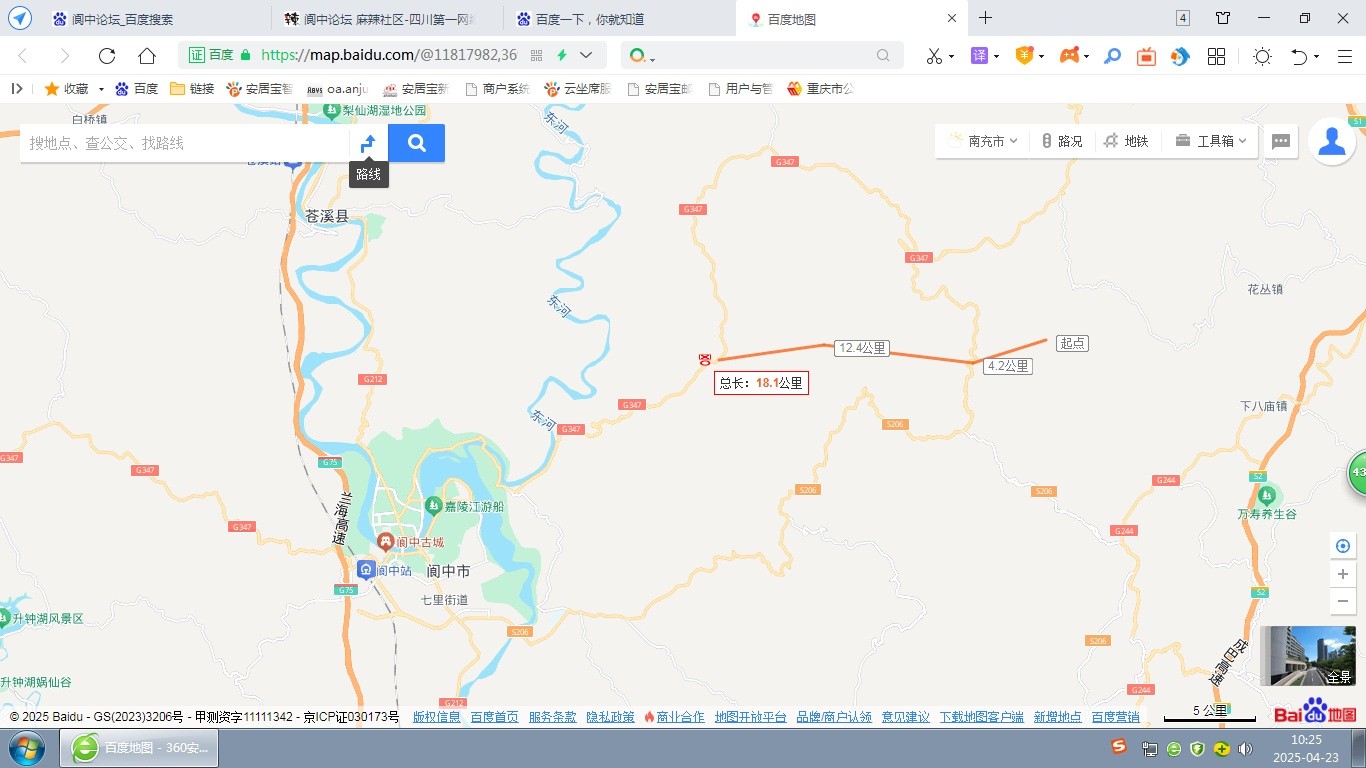The height and width of the screenshot is (768, 1366).
Task: Zoom out the map with minus button
Action: point(1343,601)
